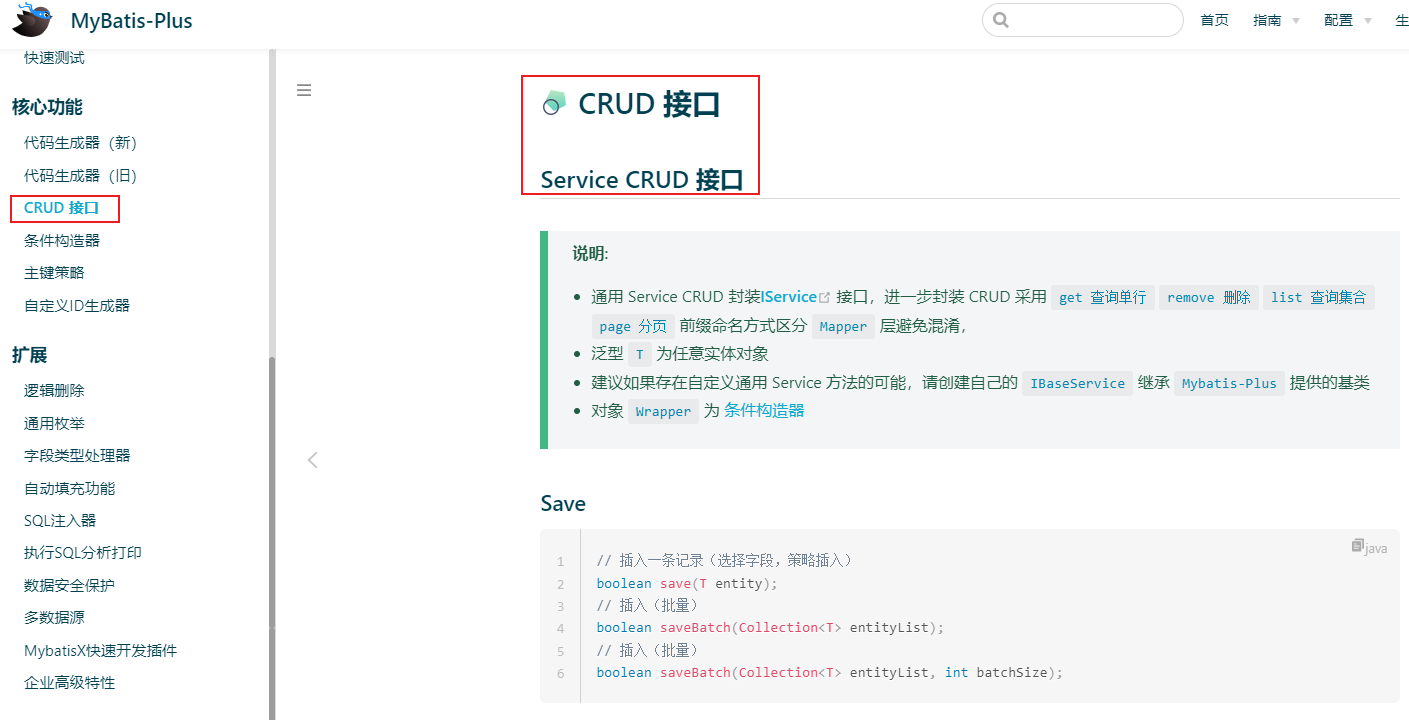Image resolution: width=1409 pixels, height=720 pixels.
Task: Open the hamburger sidebar toggle icon
Action: click(x=304, y=90)
